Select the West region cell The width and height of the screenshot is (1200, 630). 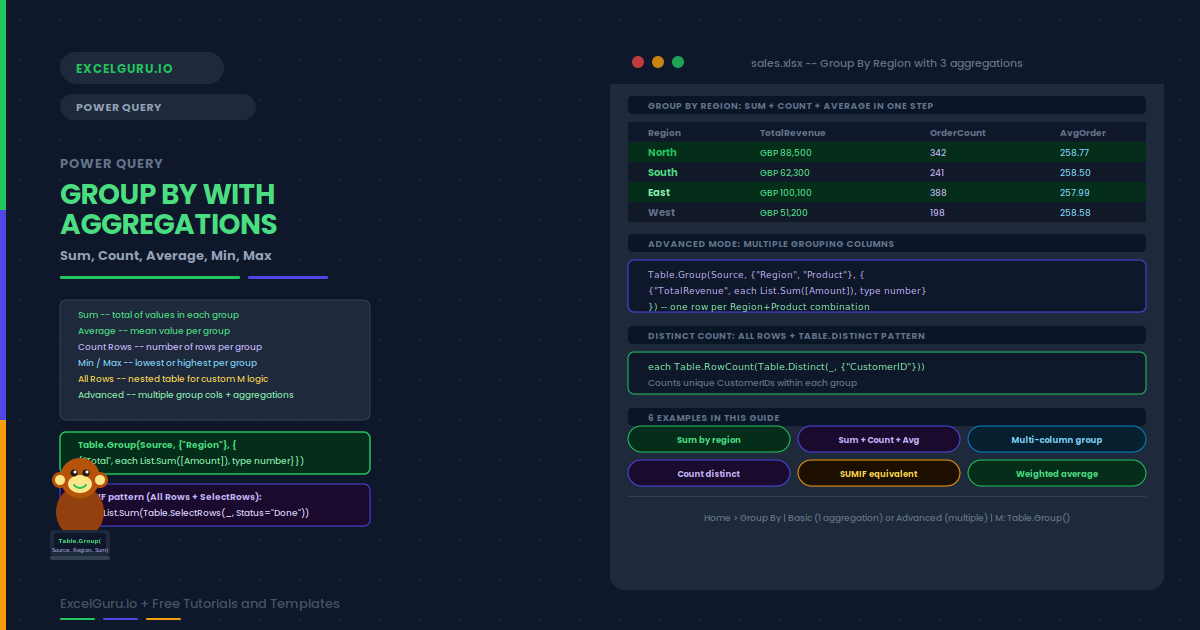[x=661, y=212]
